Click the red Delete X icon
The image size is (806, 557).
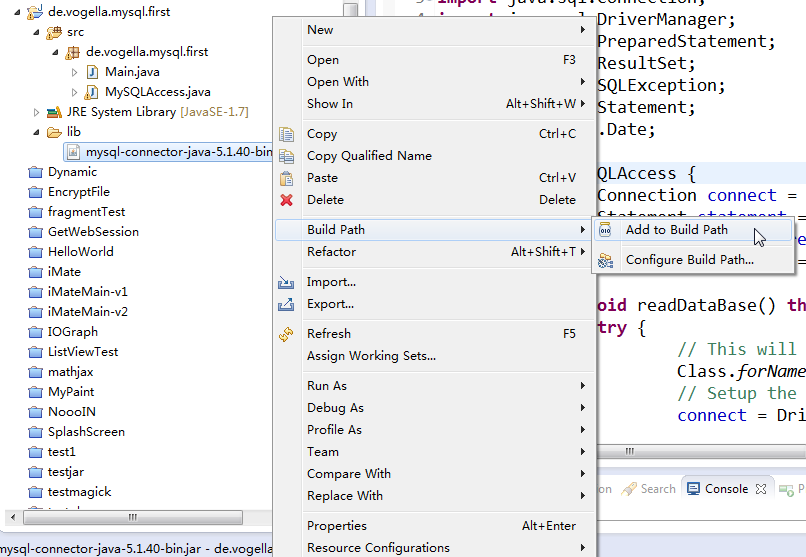(x=287, y=200)
